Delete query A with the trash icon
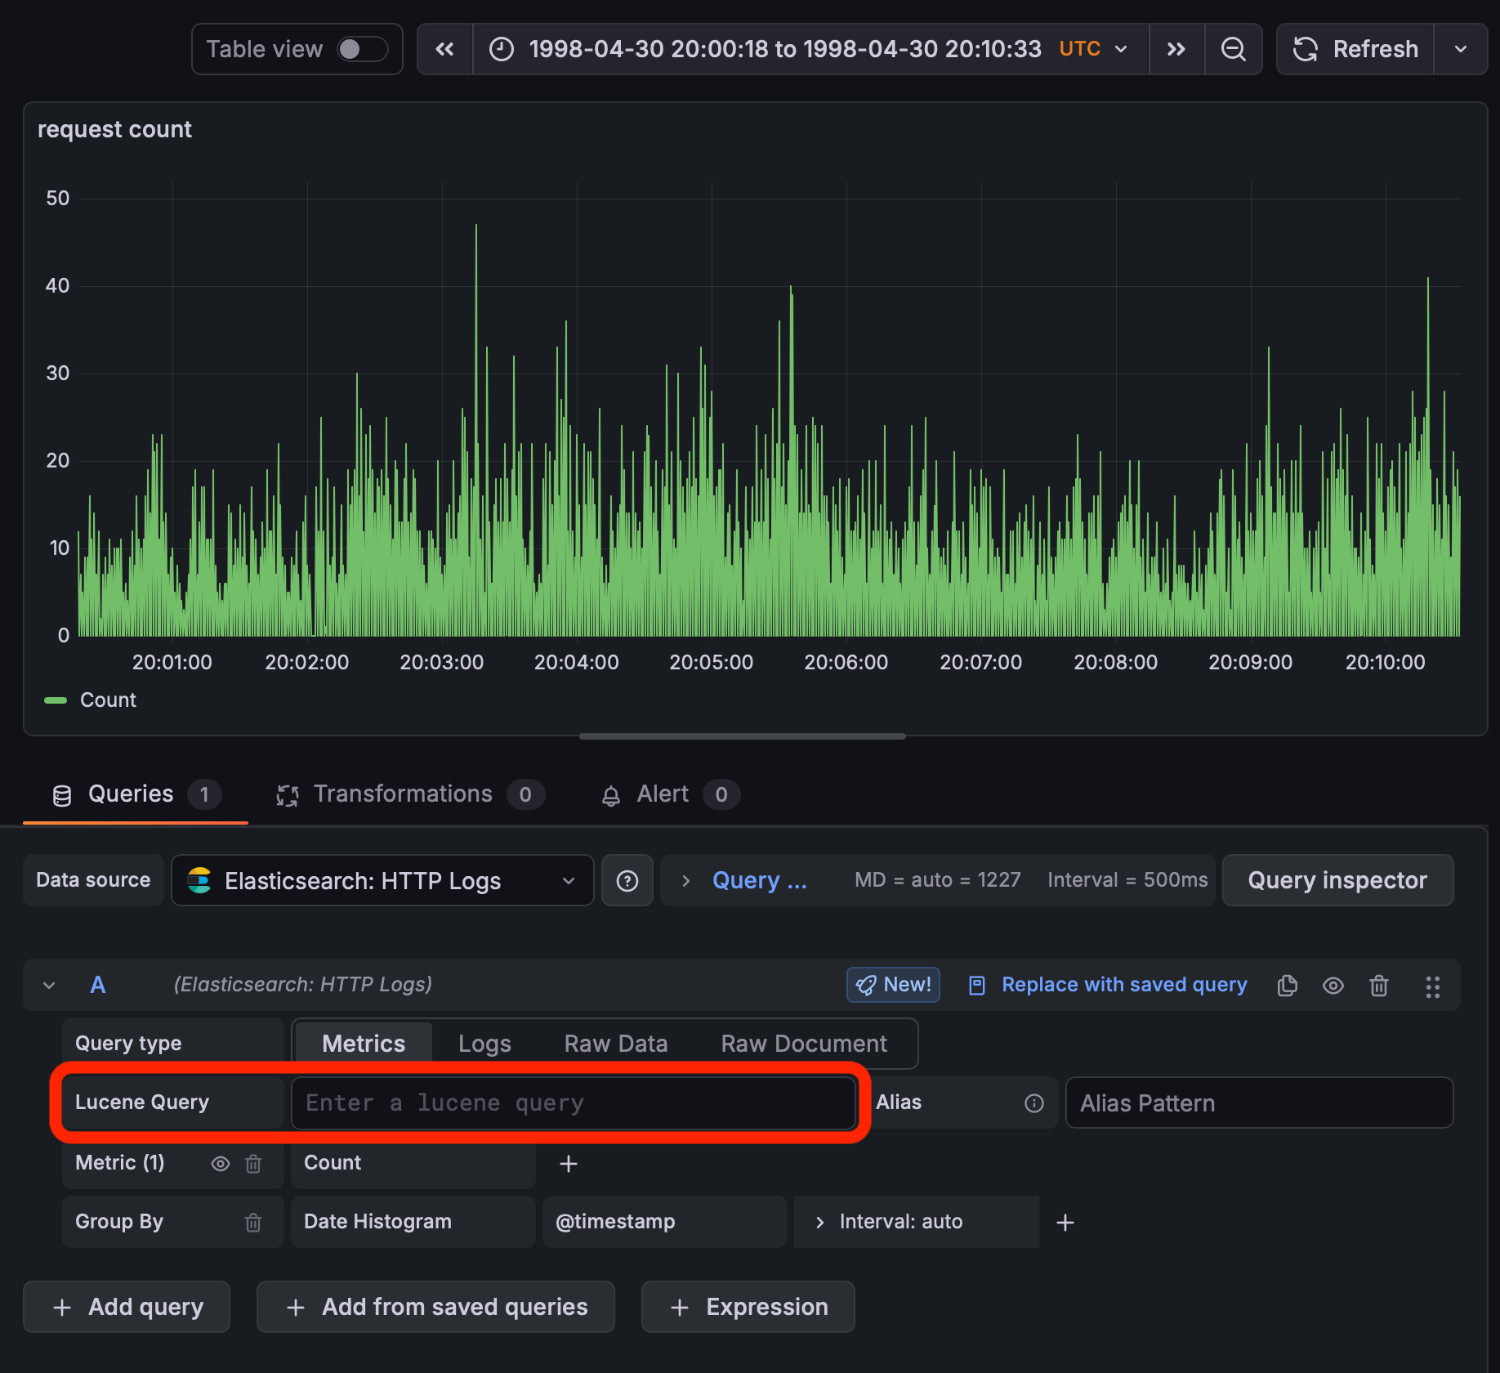Image resolution: width=1500 pixels, height=1373 pixels. pos(1379,985)
